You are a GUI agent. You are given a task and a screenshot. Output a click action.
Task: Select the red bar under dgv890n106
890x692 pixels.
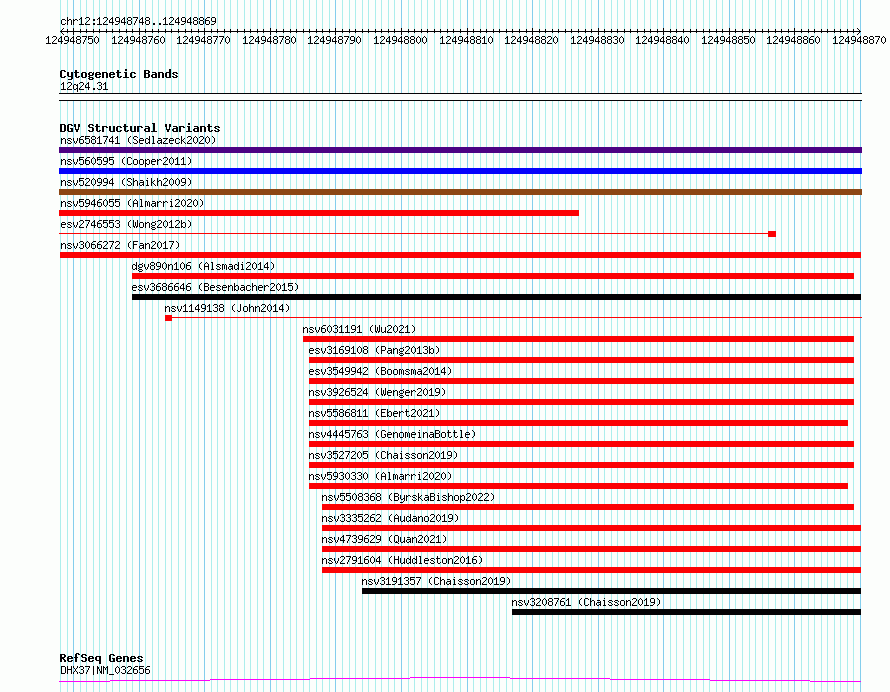tap(493, 276)
